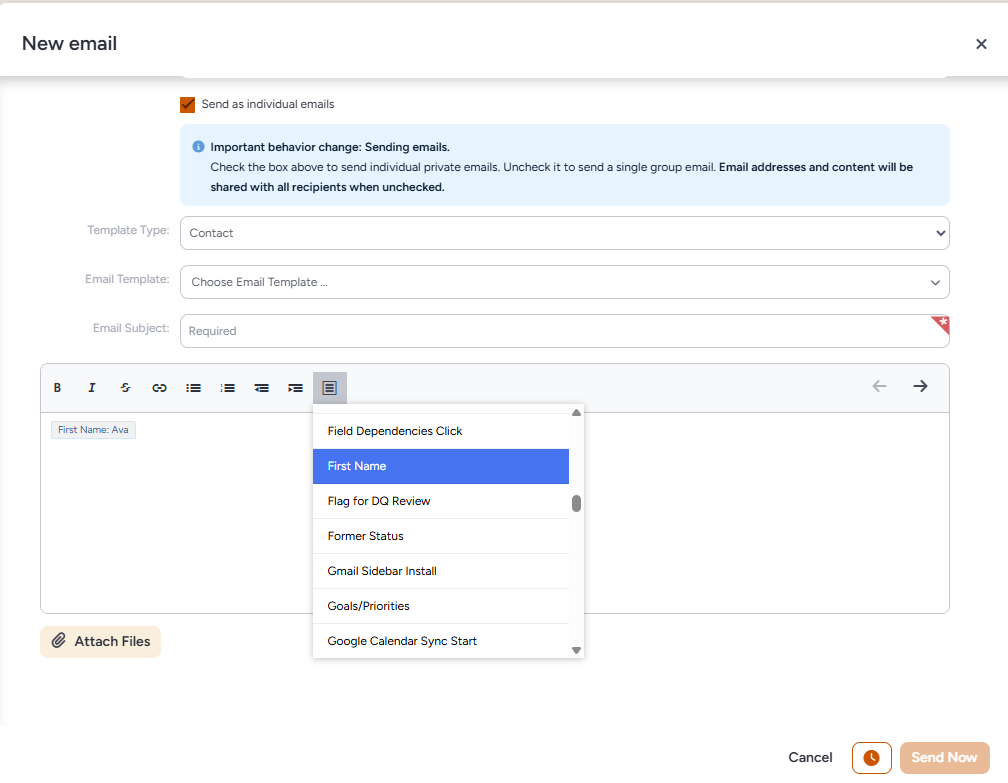1008x783 pixels.
Task: Insert a numbered list
Action: (x=228, y=388)
